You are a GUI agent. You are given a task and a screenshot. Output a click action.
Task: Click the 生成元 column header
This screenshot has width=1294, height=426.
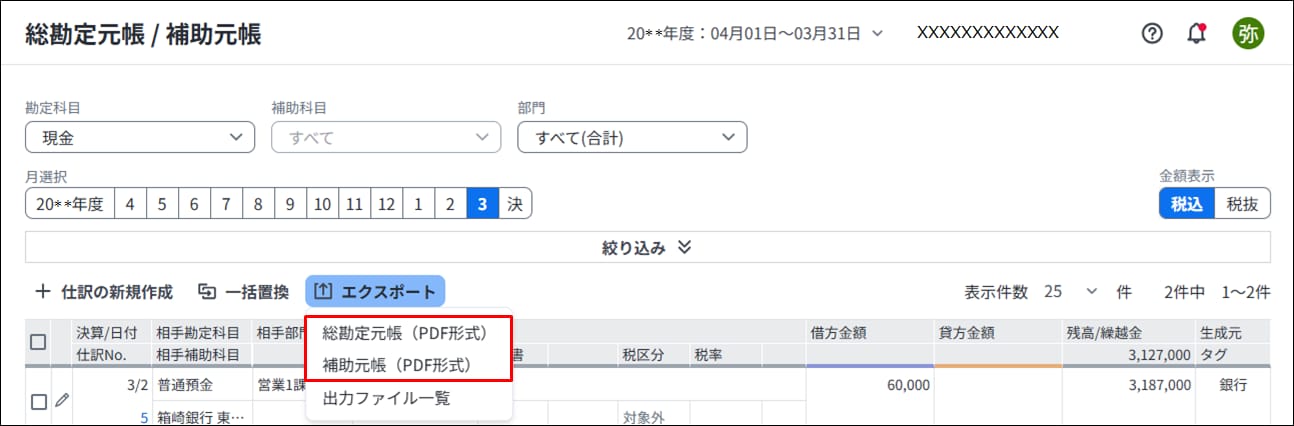click(x=1220, y=333)
